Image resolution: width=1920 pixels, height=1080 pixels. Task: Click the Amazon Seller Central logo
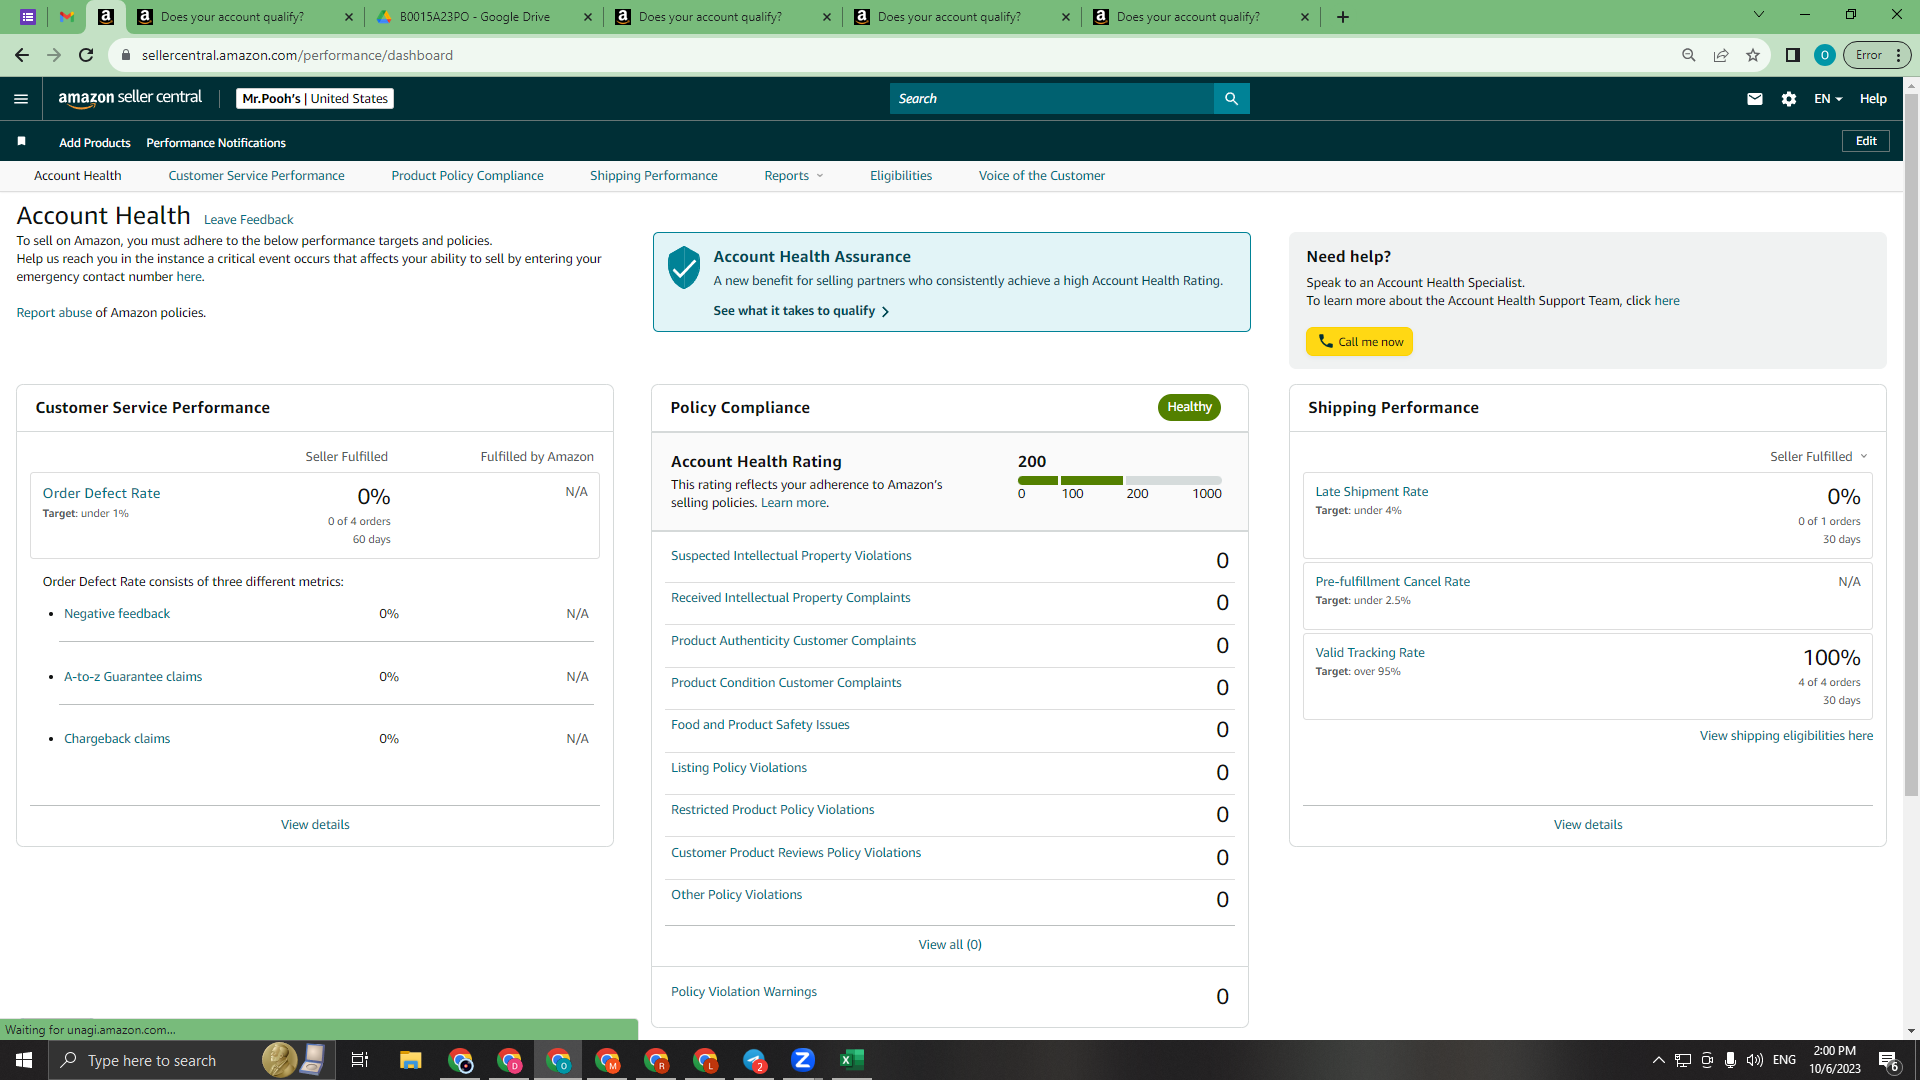(x=130, y=98)
